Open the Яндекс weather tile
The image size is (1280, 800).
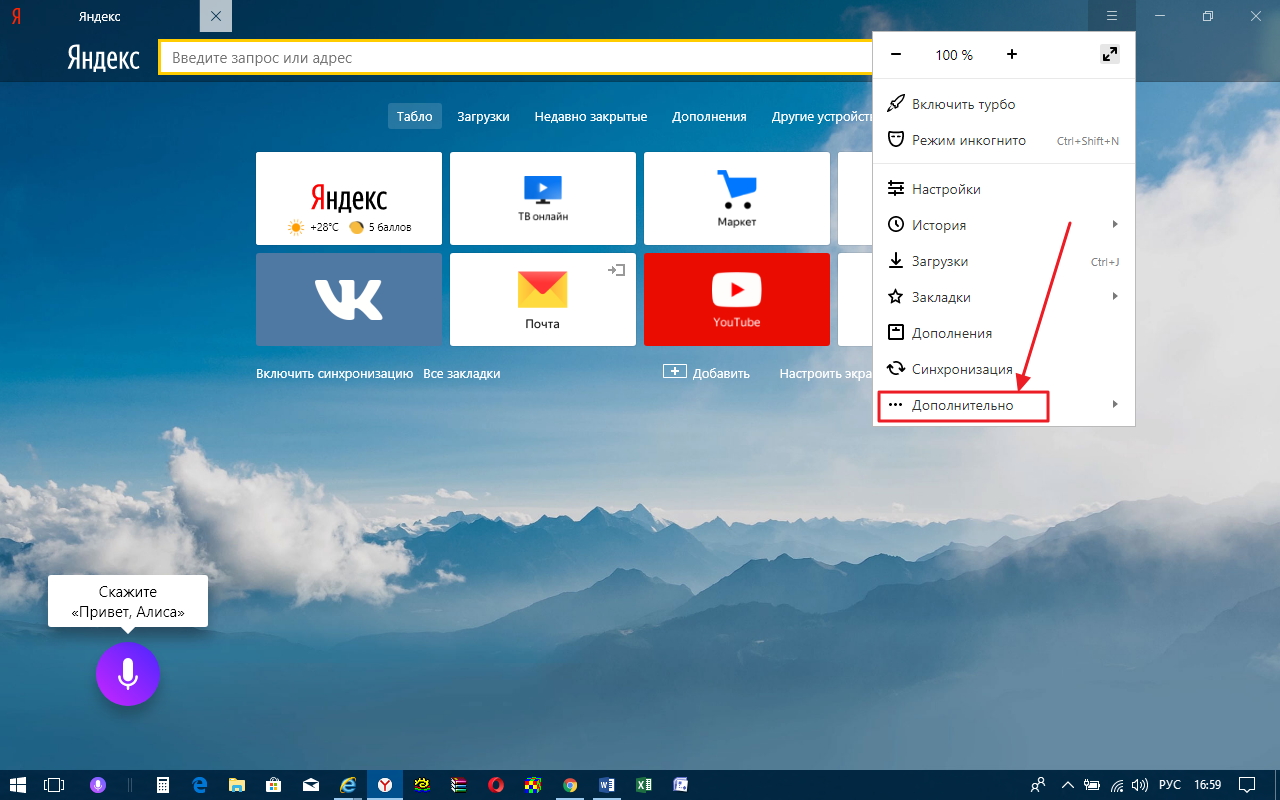tap(349, 198)
